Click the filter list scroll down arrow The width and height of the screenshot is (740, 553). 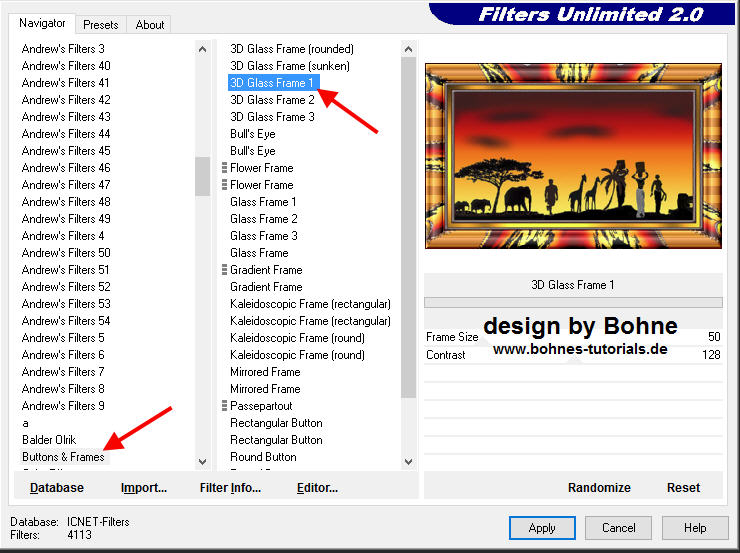point(408,461)
